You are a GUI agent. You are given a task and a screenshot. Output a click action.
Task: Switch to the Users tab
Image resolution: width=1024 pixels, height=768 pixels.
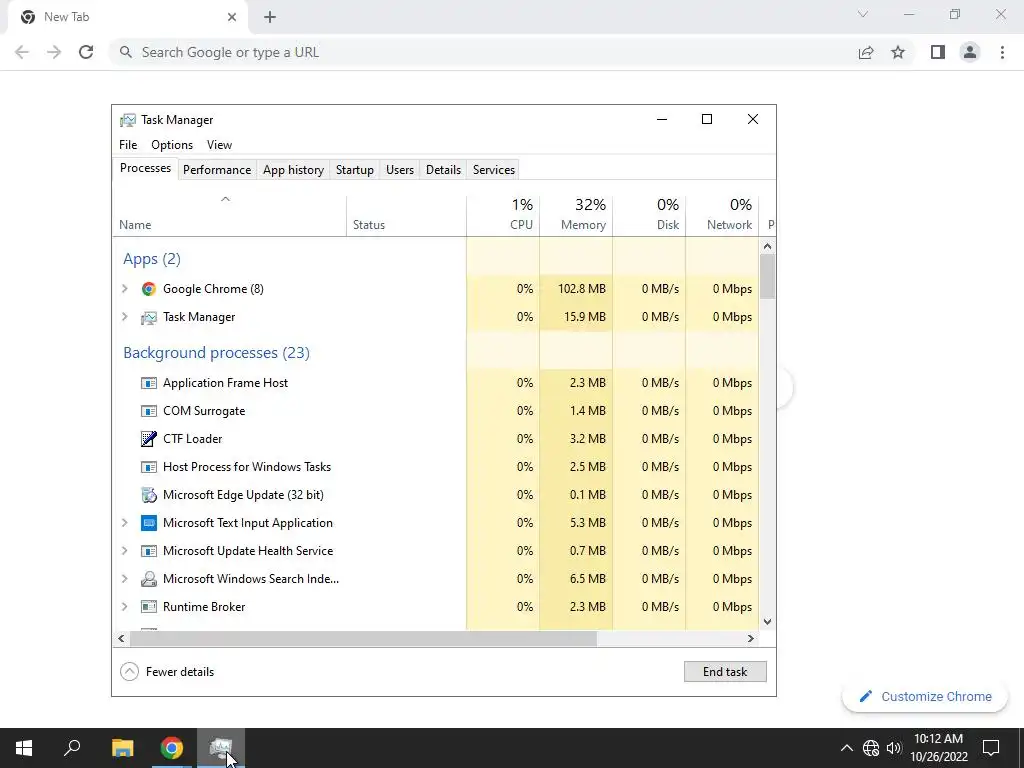pos(400,170)
